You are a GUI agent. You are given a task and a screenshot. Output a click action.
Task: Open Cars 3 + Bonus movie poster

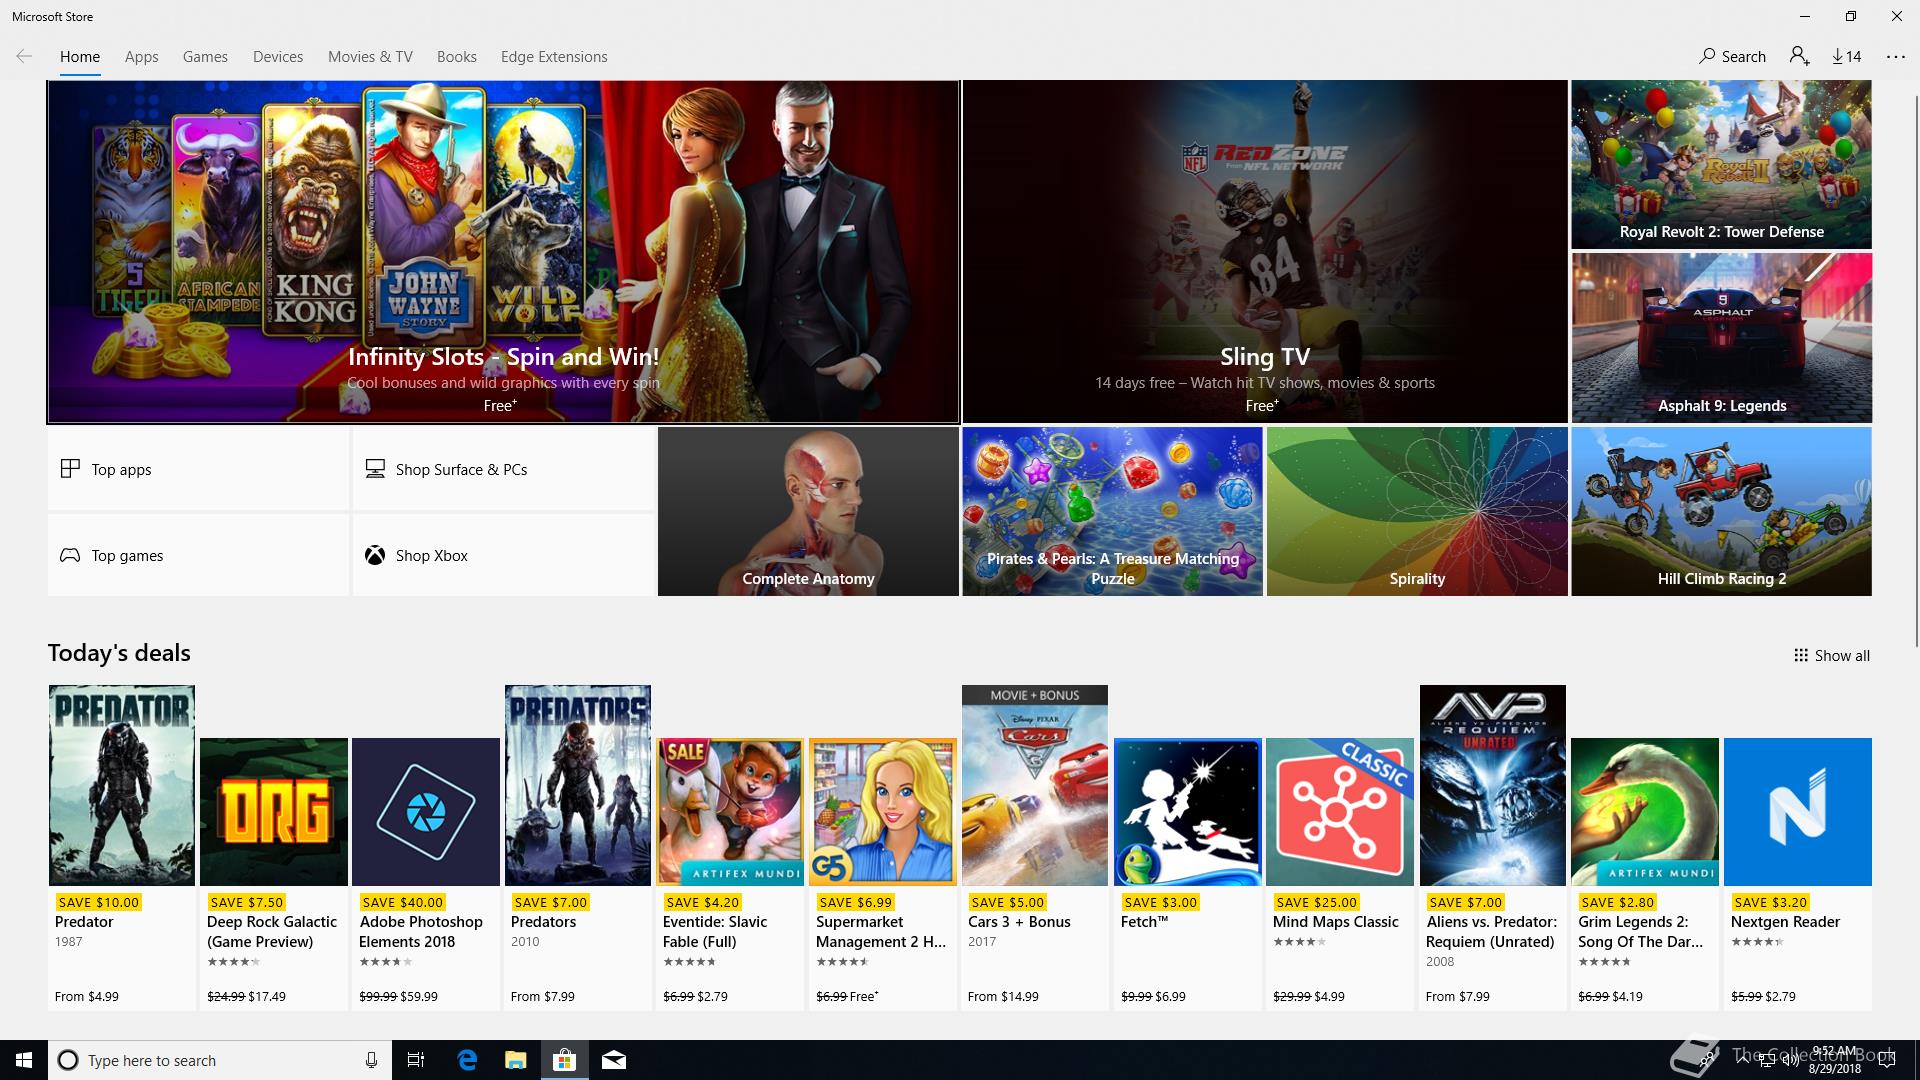1035,785
